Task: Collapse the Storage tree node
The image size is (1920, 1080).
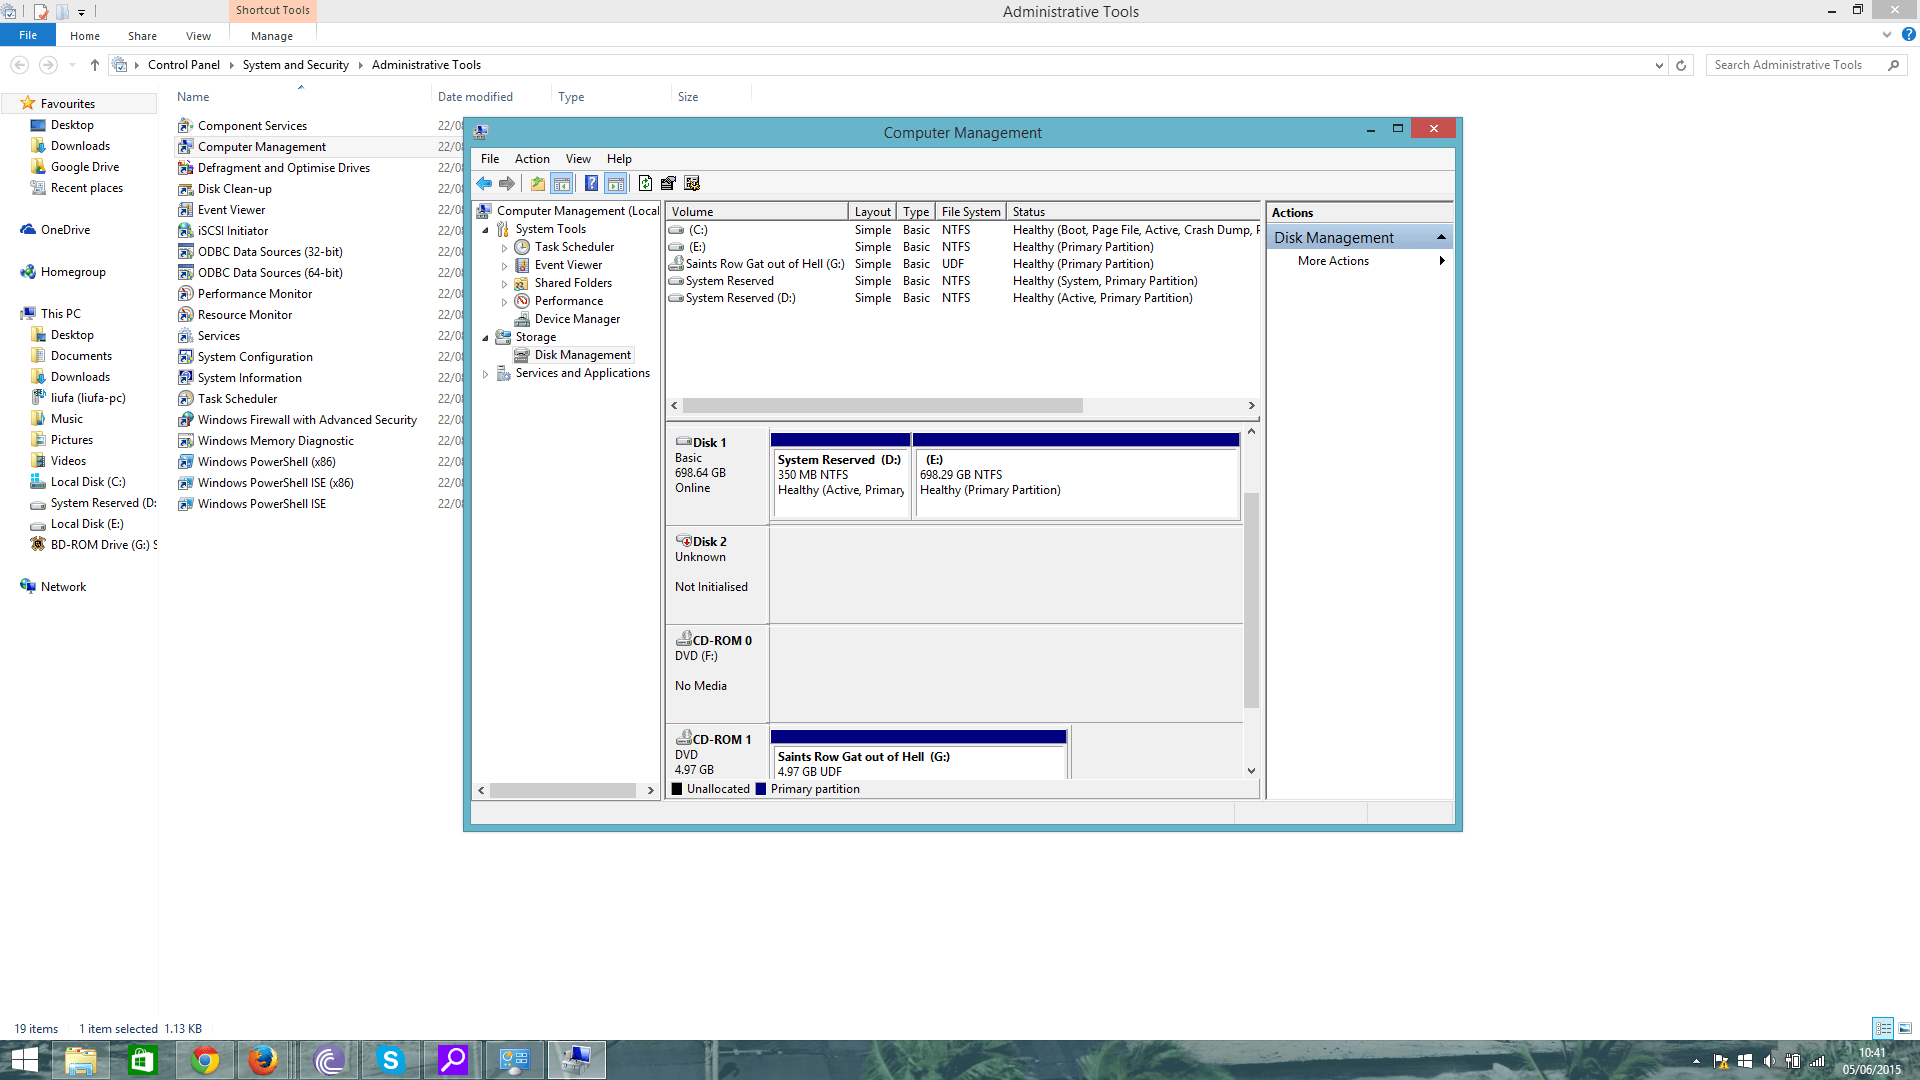Action: pyautogui.click(x=486, y=338)
